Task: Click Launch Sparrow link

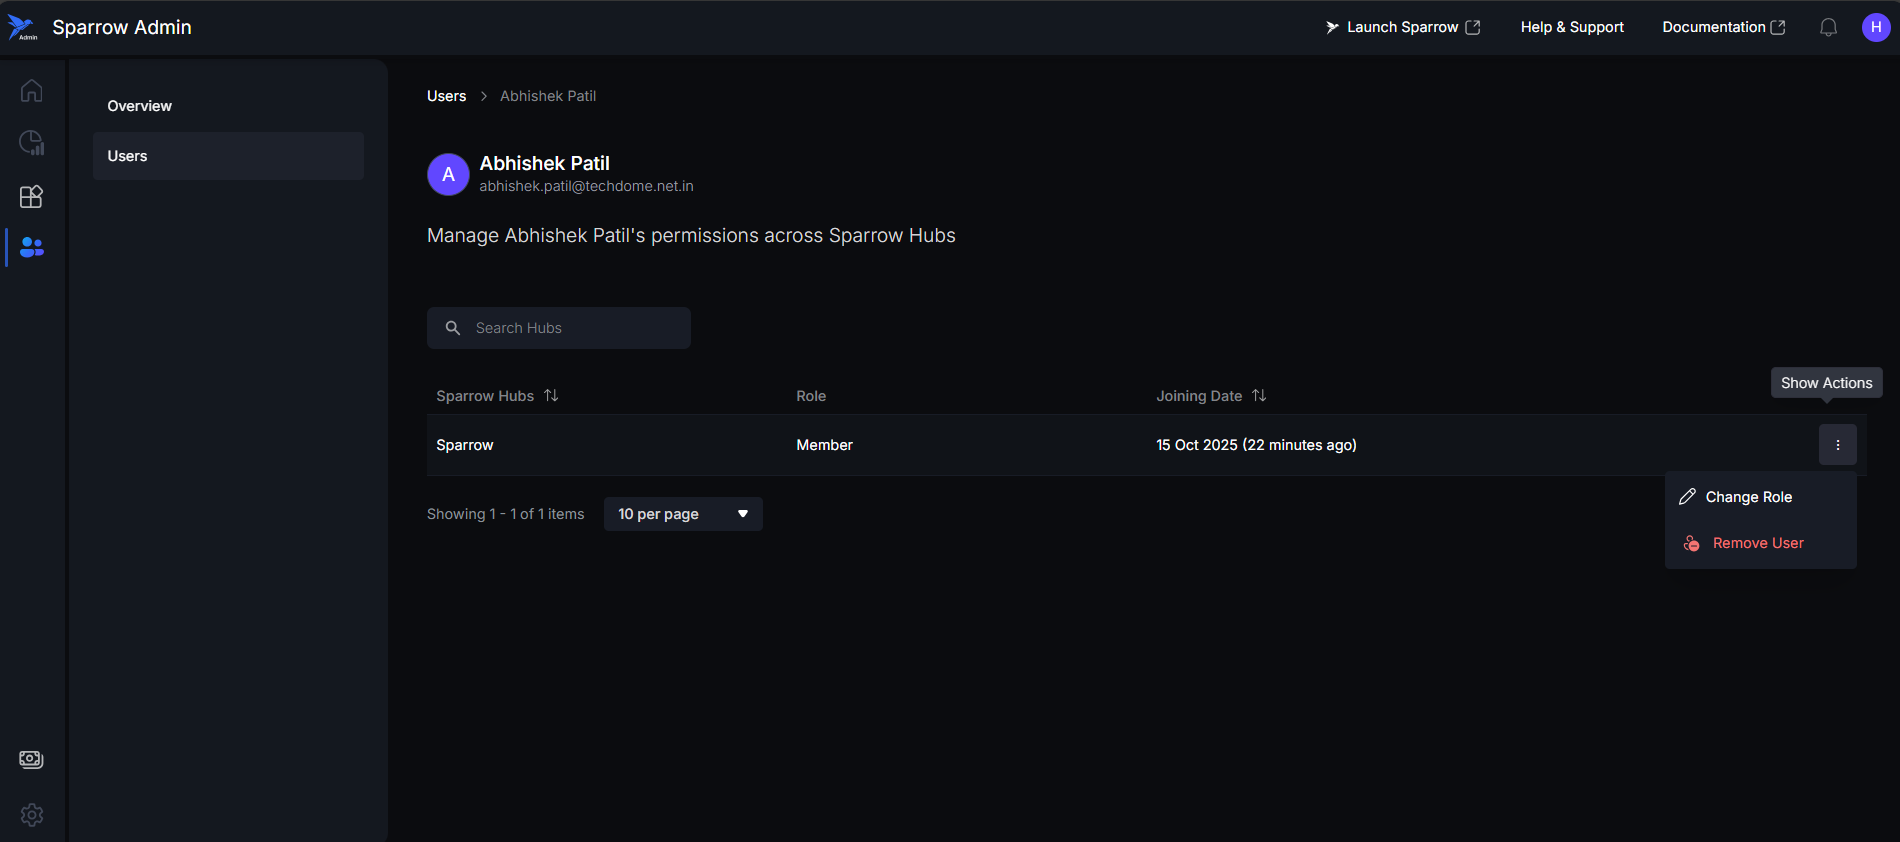Action: pos(1402,27)
